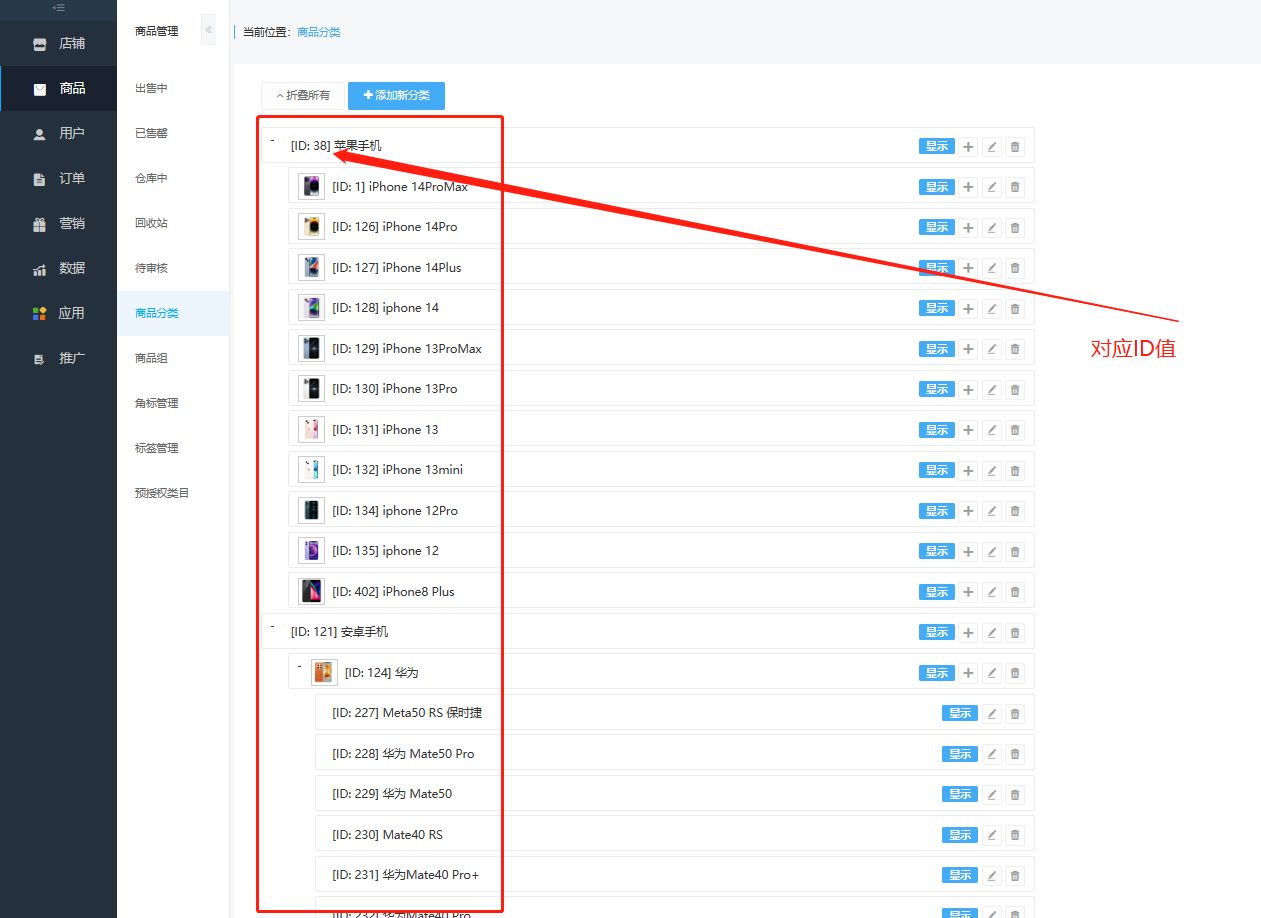Toggle 显示 for Meta50 RS 保时捷
The image size is (1261, 918).
(959, 714)
